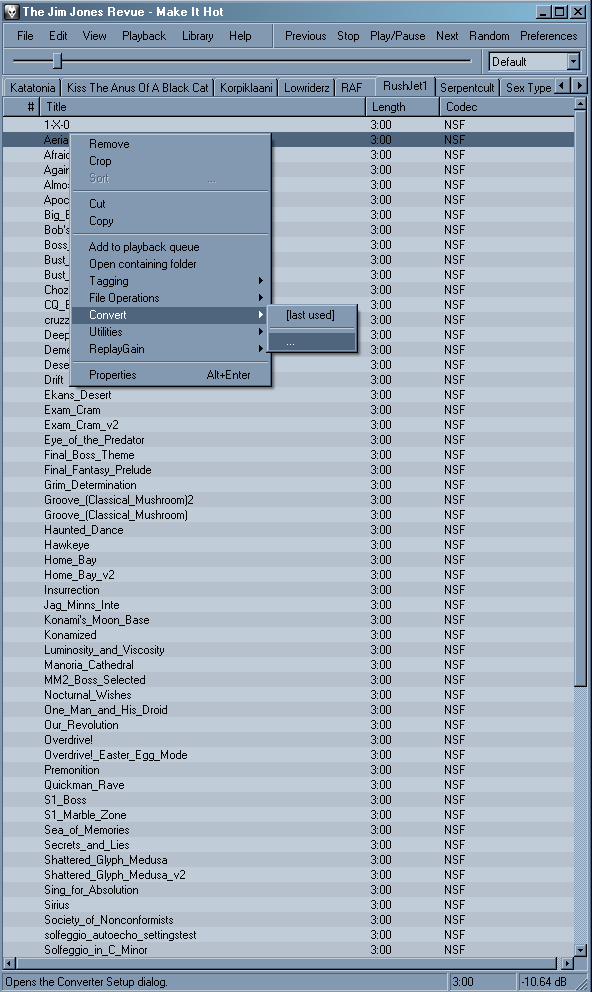The height and width of the screenshot is (992, 592).
Task: Choose Remove in the context menu
Action: pos(171,144)
